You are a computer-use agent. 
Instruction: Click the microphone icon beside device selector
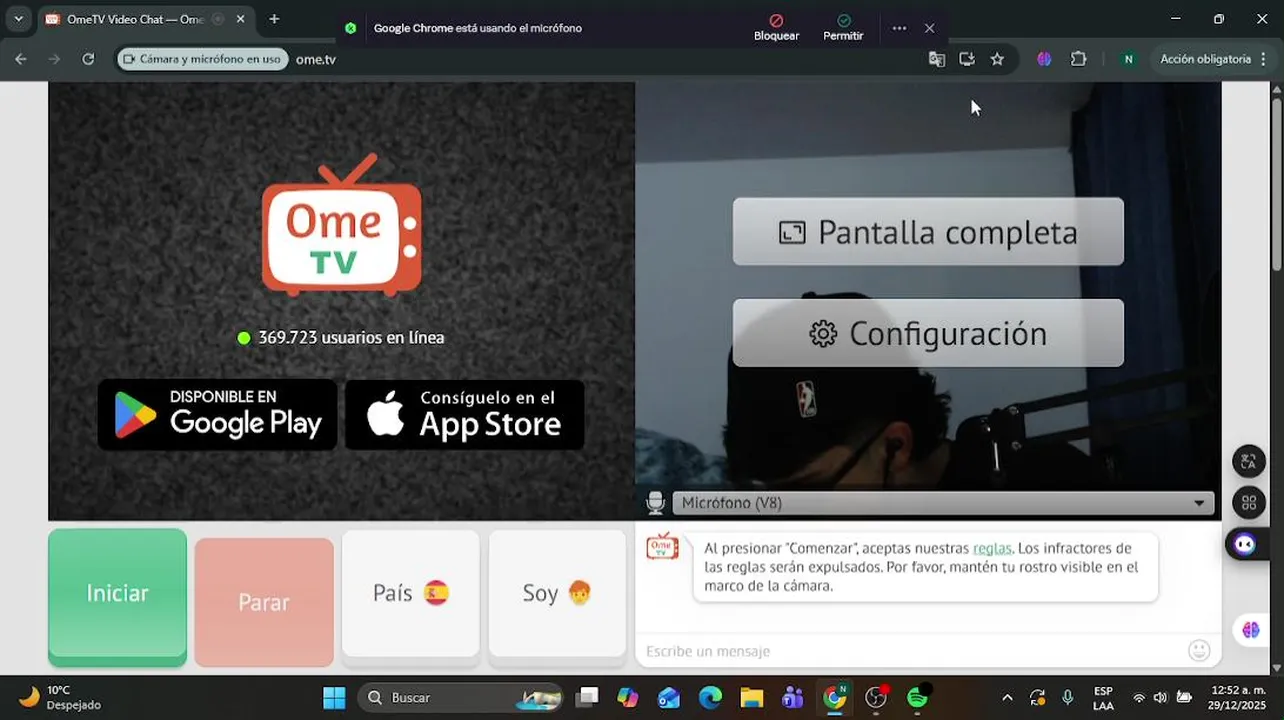point(656,503)
